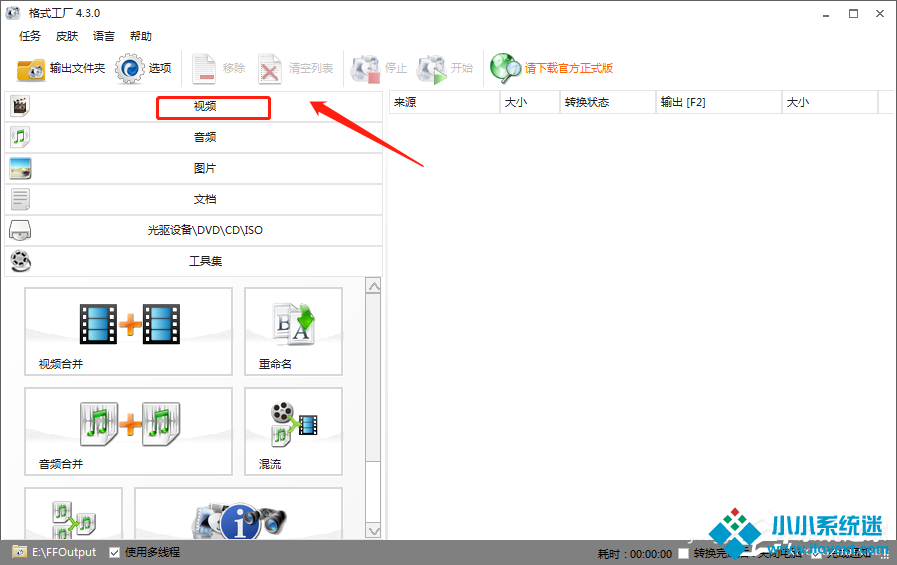
Task: Click the 请下载官方正式版 download link
Action: click(x=567, y=68)
